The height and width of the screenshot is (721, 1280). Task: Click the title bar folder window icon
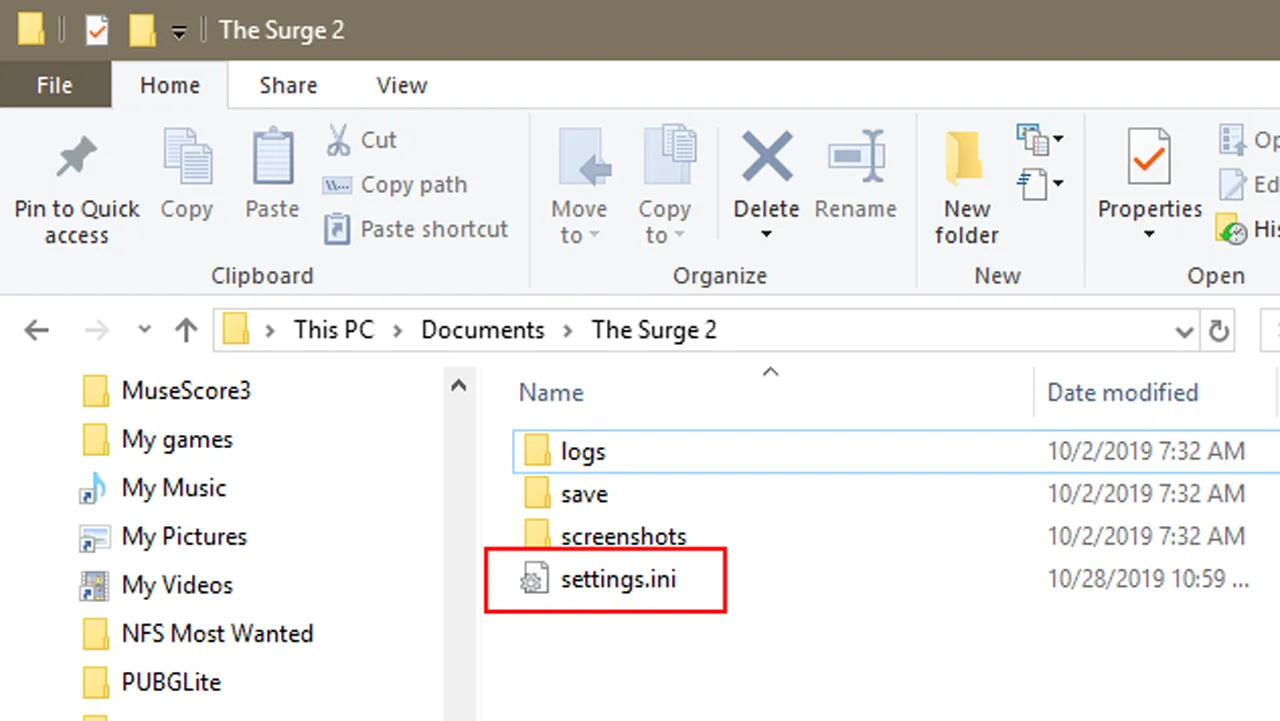coord(31,30)
